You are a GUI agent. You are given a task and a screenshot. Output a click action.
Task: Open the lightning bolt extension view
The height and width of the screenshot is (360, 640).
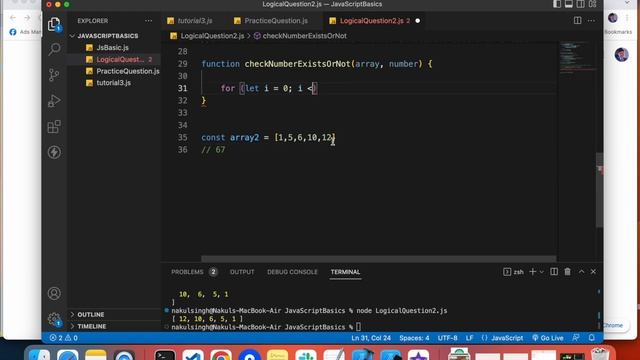coord(54,152)
